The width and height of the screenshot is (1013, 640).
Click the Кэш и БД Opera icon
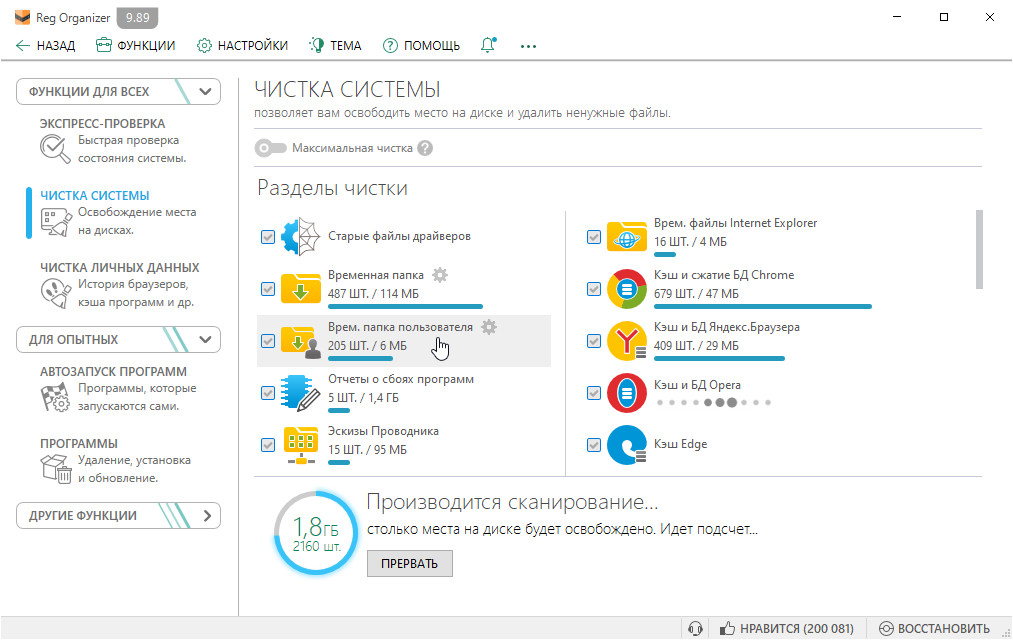pyautogui.click(x=627, y=393)
